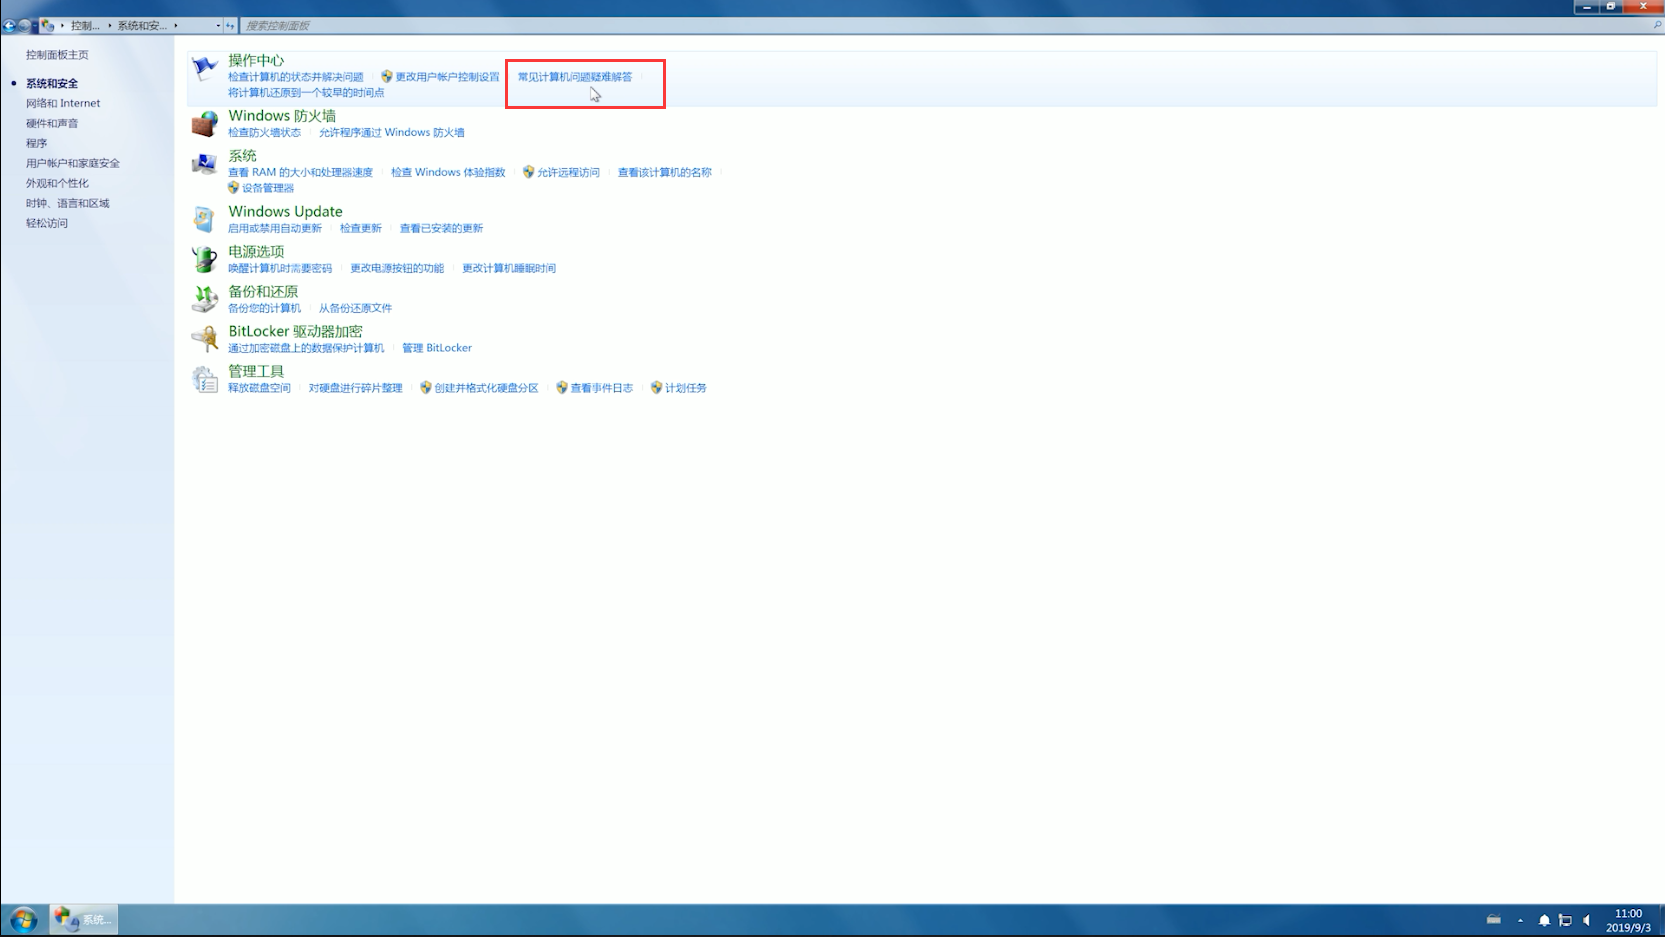Screen dimensions: 1665x937
Task: Click the network tray icon
Action: (1566, 920)
